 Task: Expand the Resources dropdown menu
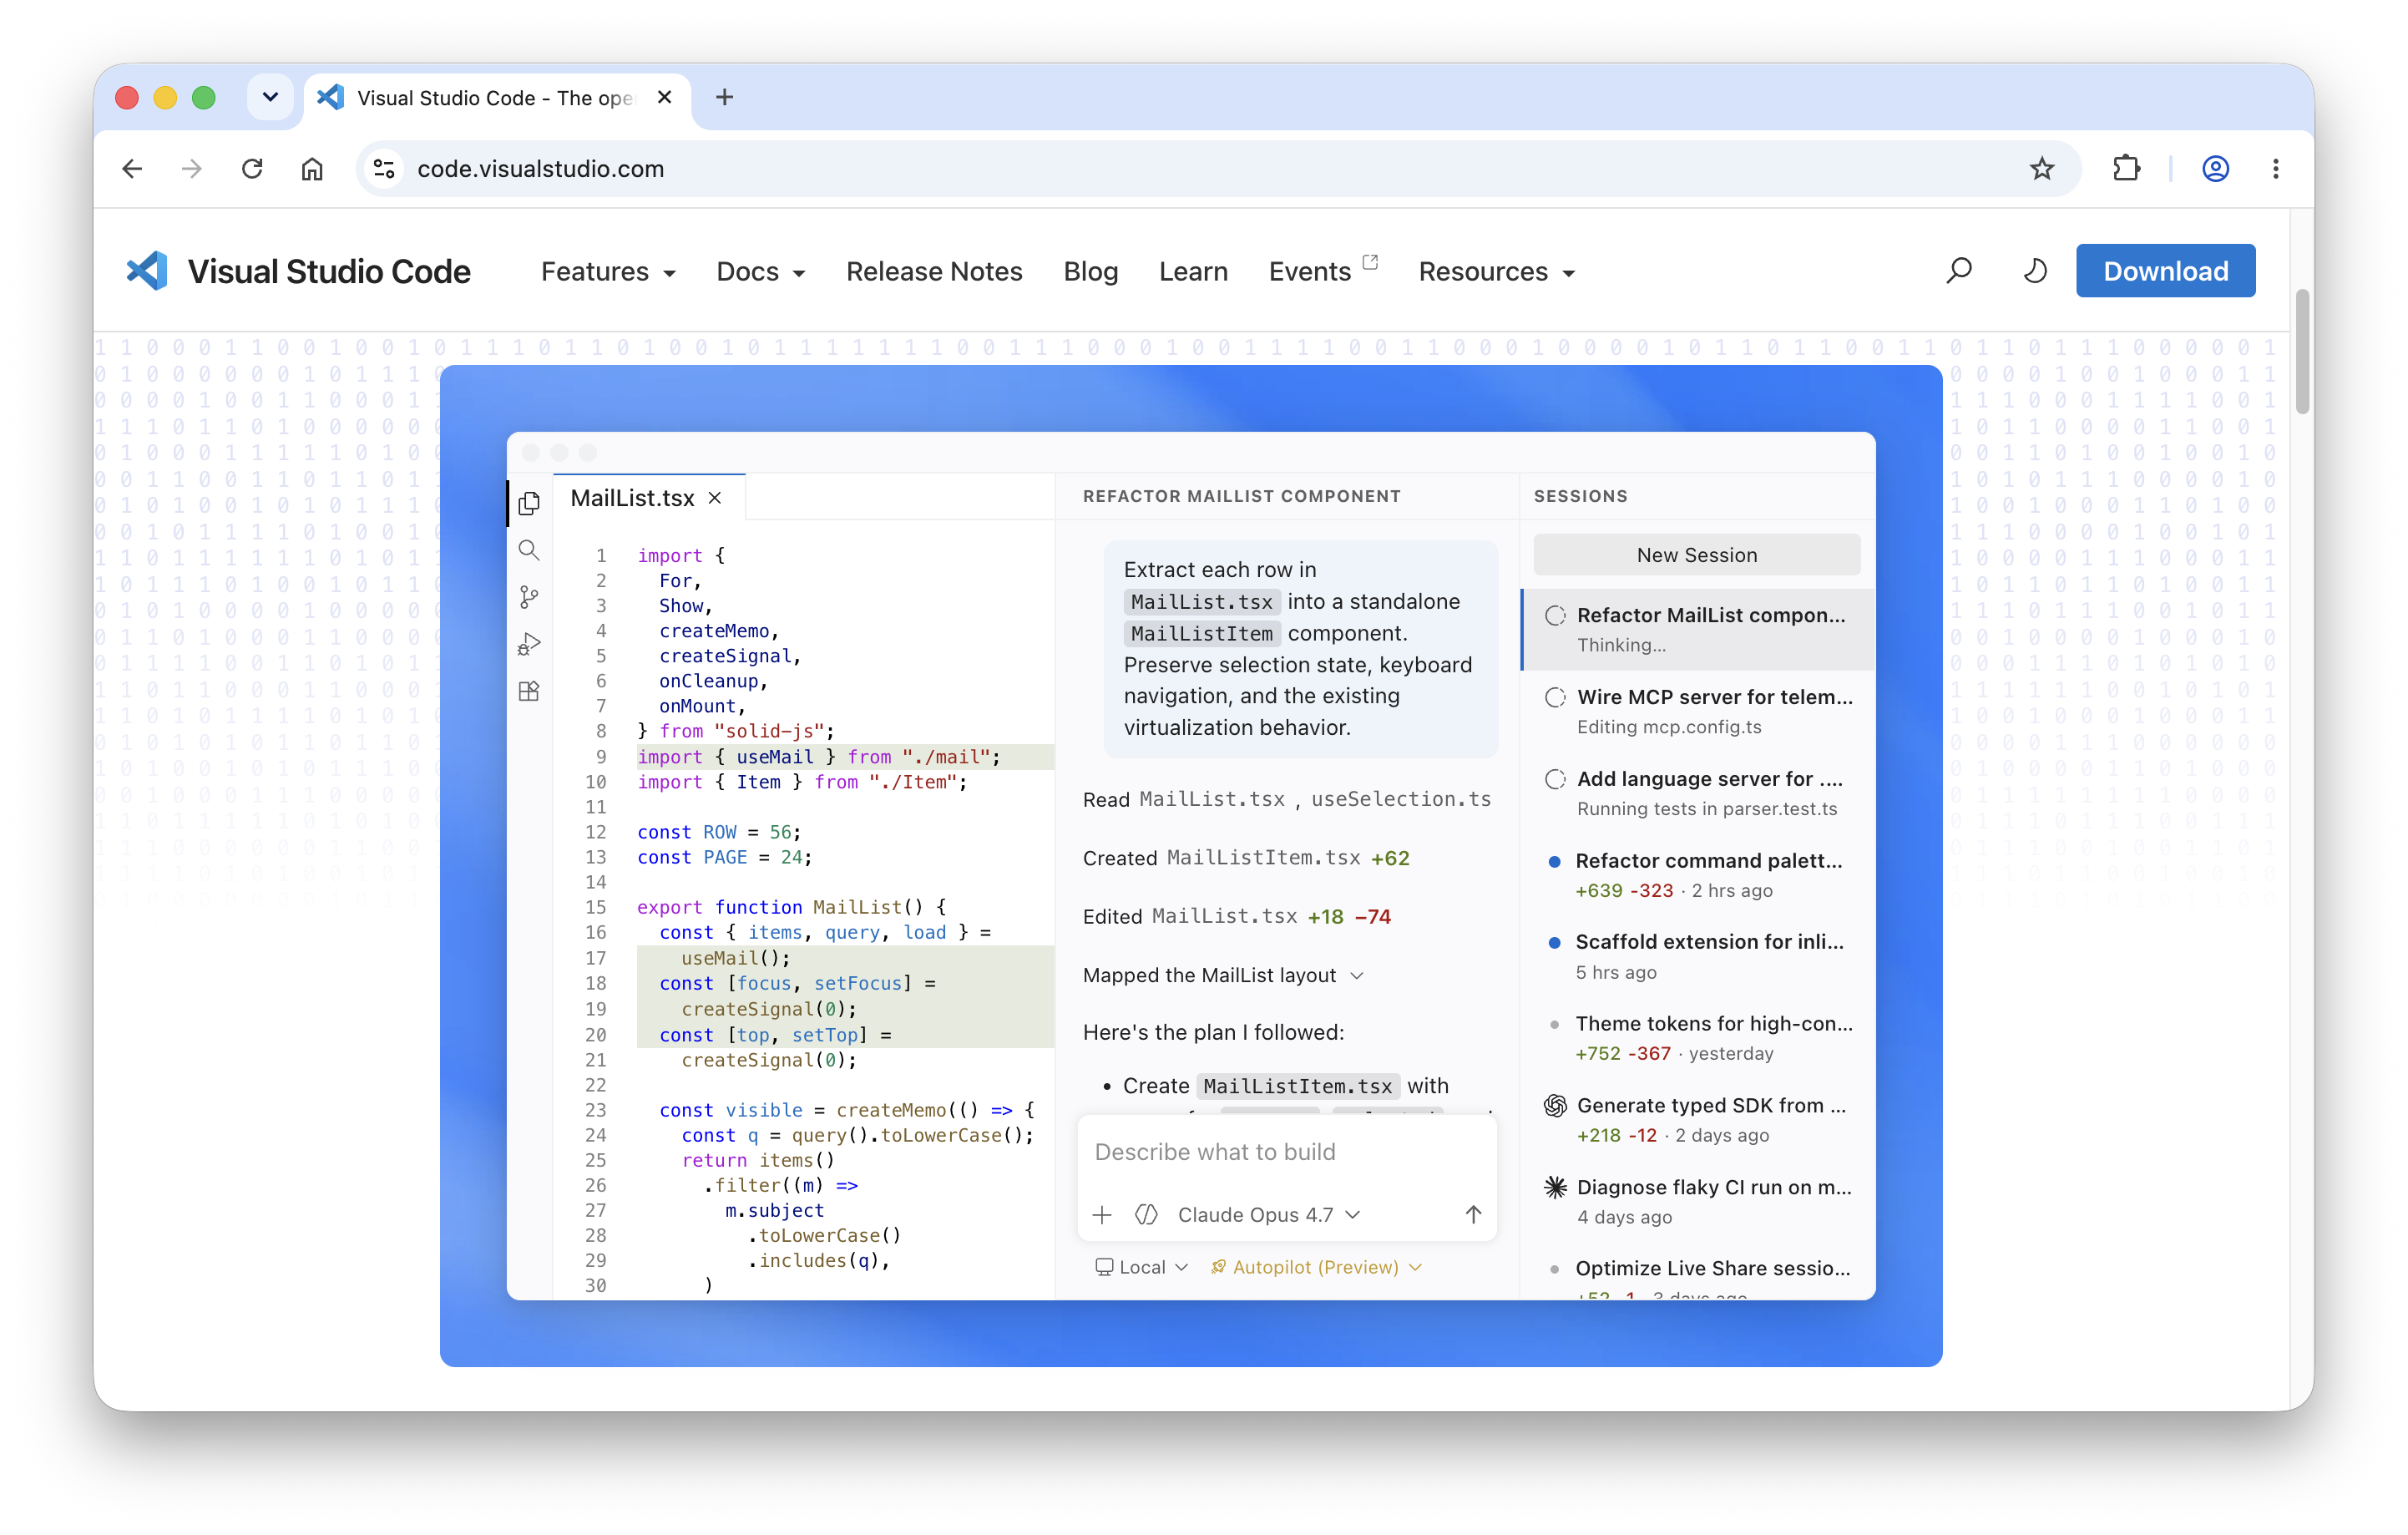1497,271
